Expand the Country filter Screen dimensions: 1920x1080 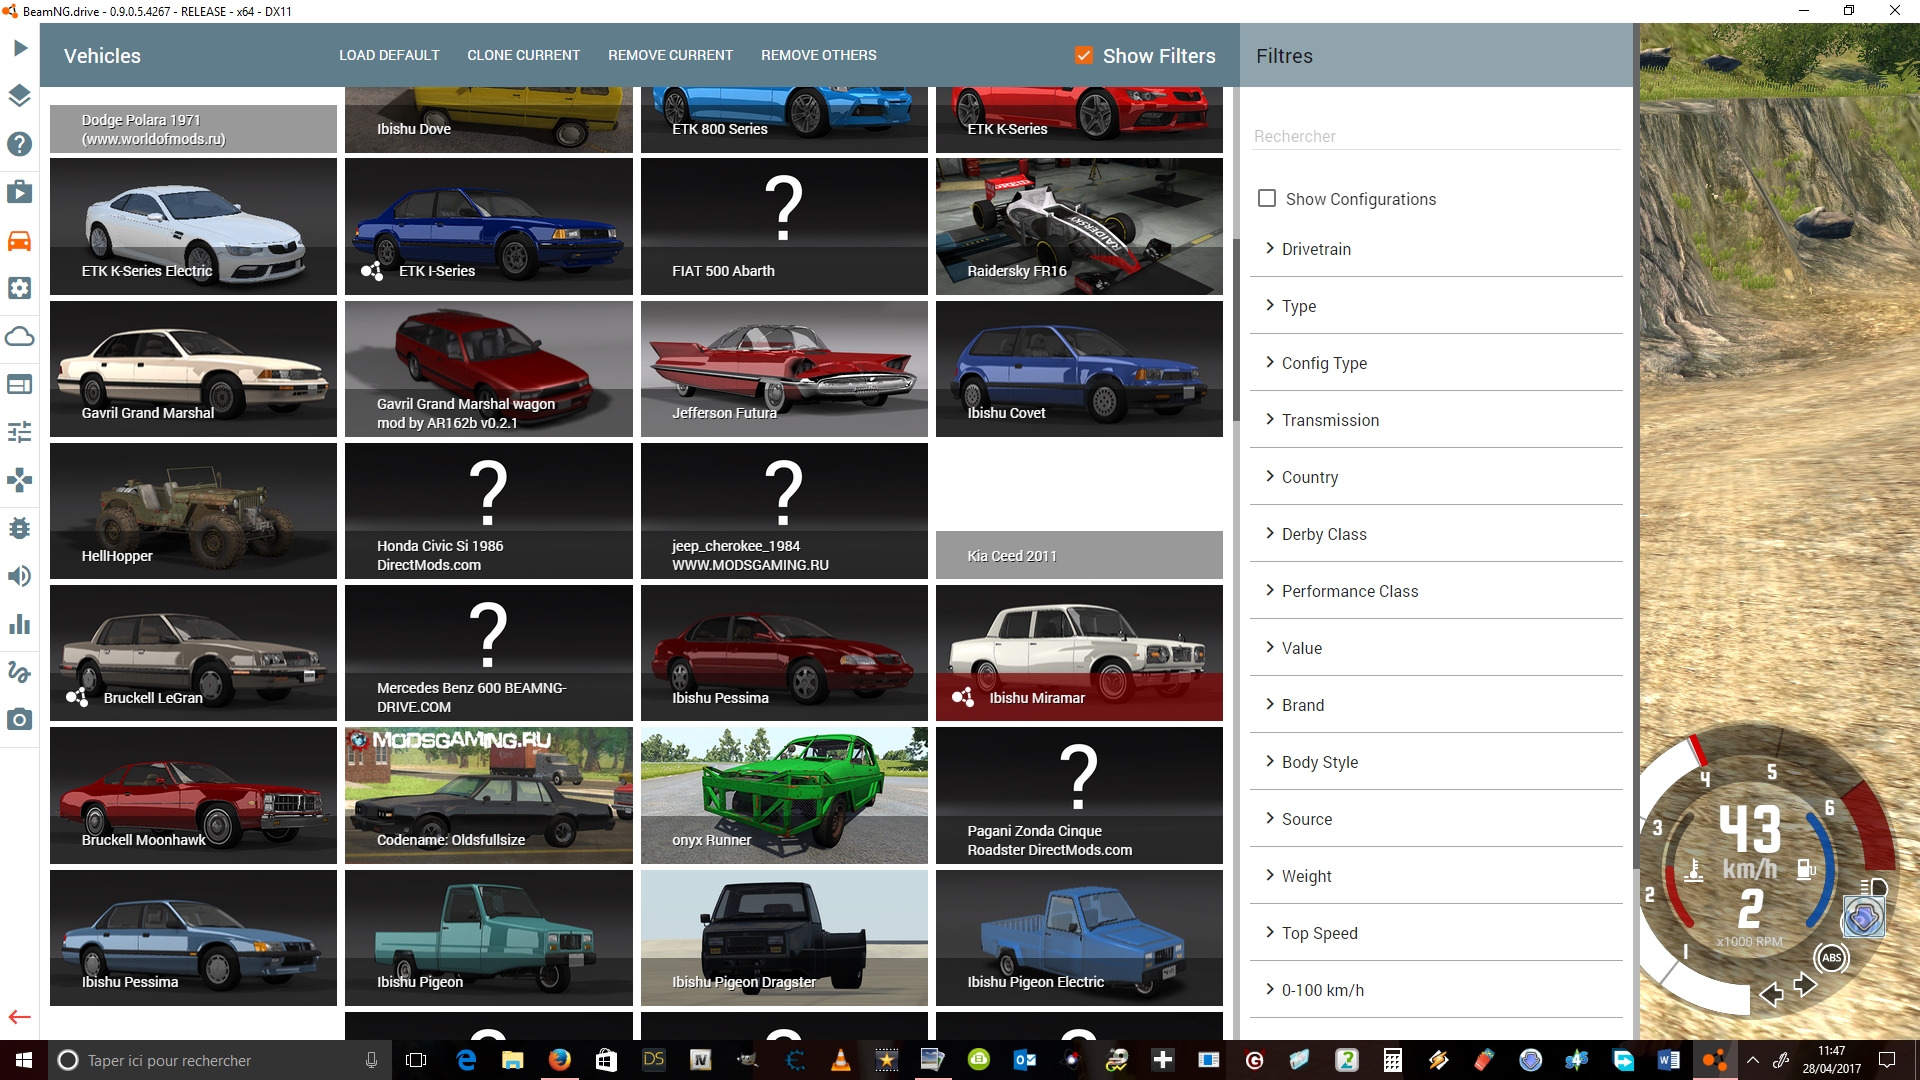1436,477
